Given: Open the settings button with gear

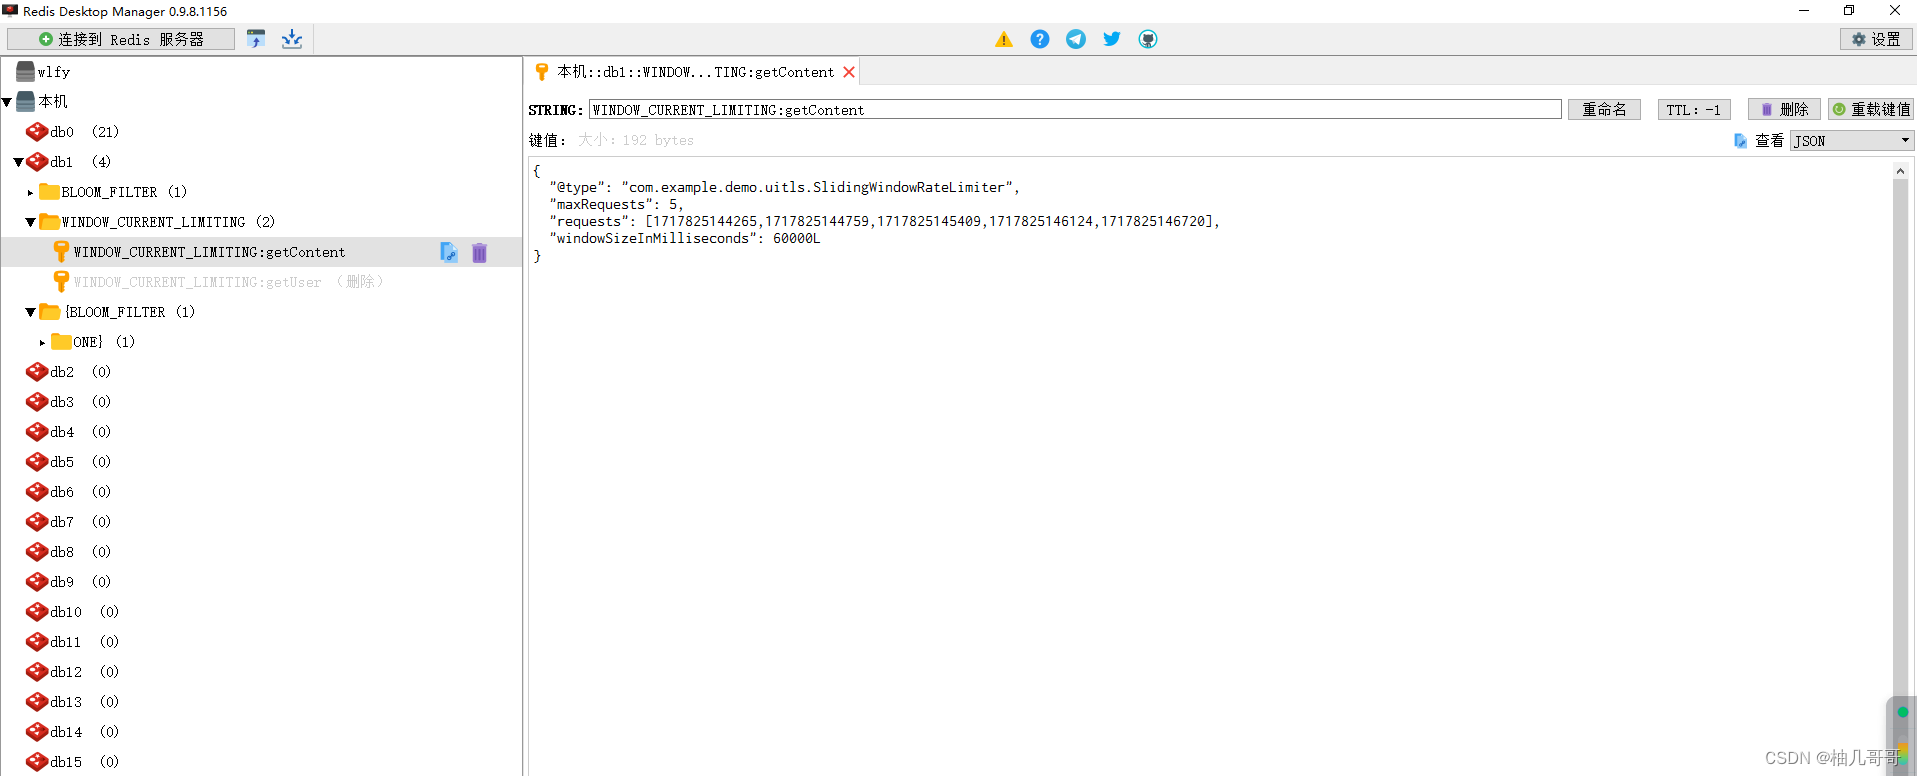Looking at the screenshot, I should point(1876,39).
